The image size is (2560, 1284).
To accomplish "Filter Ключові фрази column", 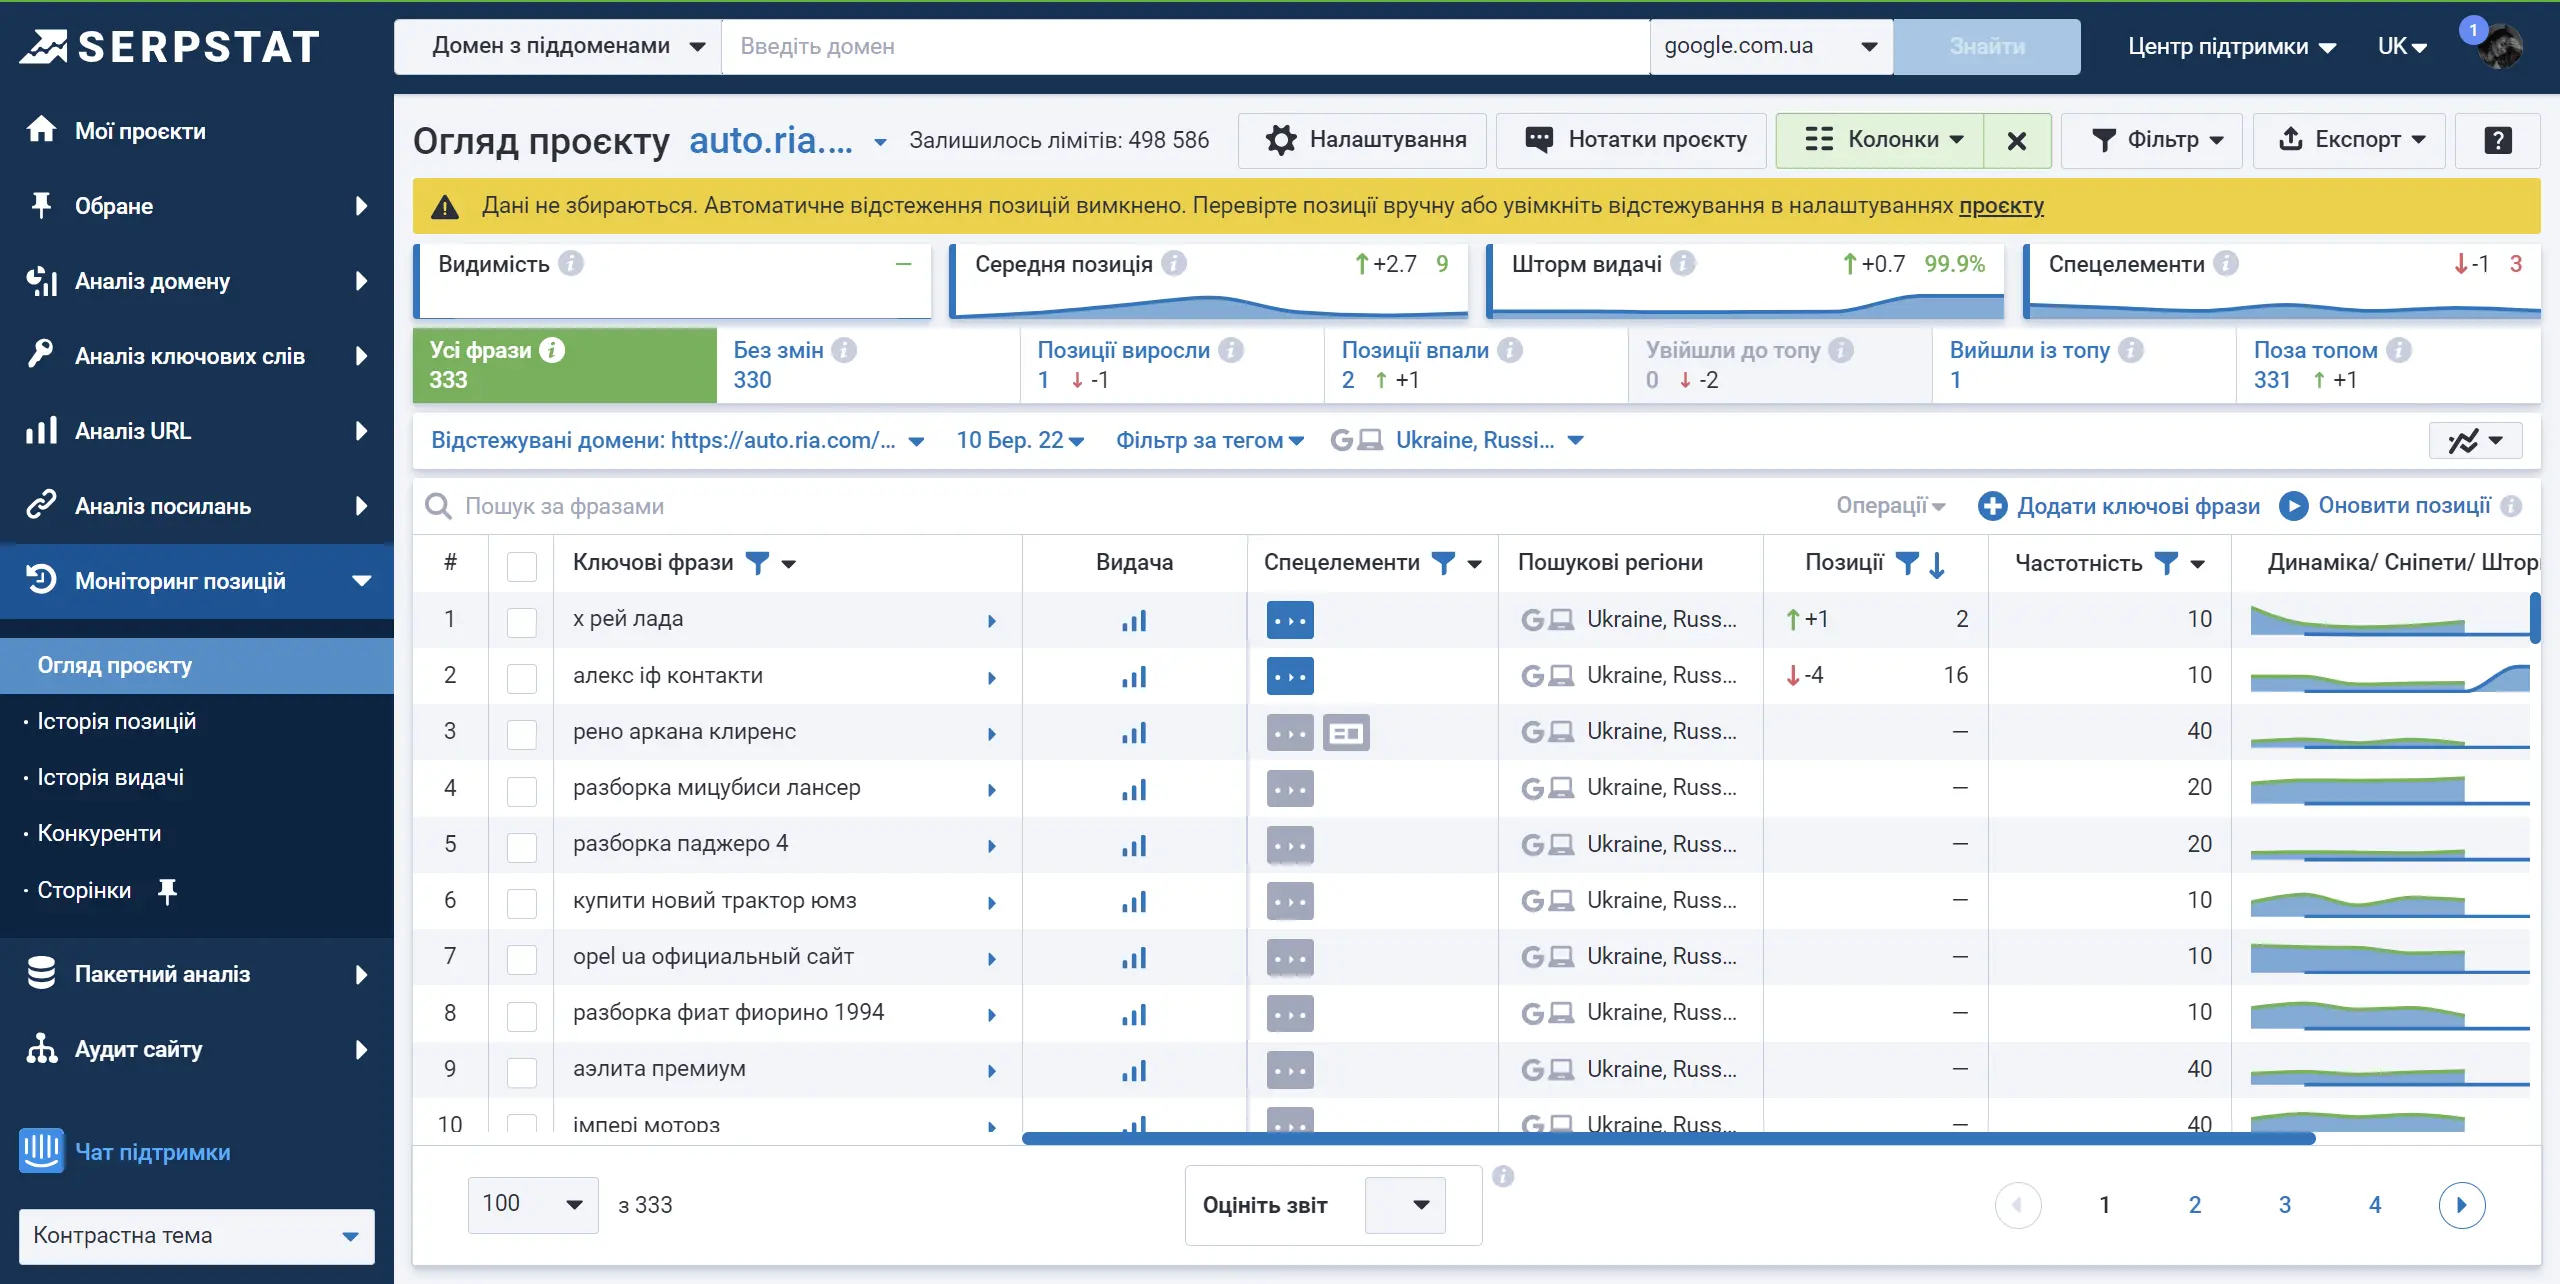I will coord(758,563).
